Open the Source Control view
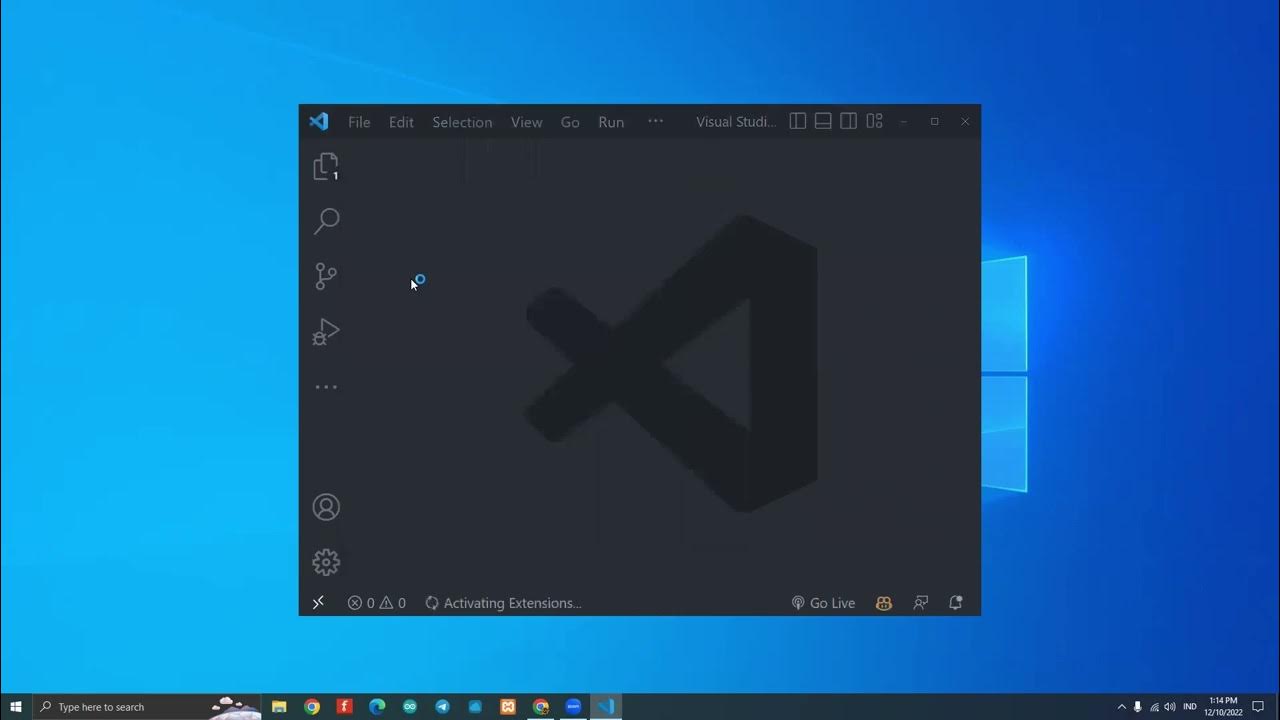Viewport: 1280px width, 720px height. (326, 276)
